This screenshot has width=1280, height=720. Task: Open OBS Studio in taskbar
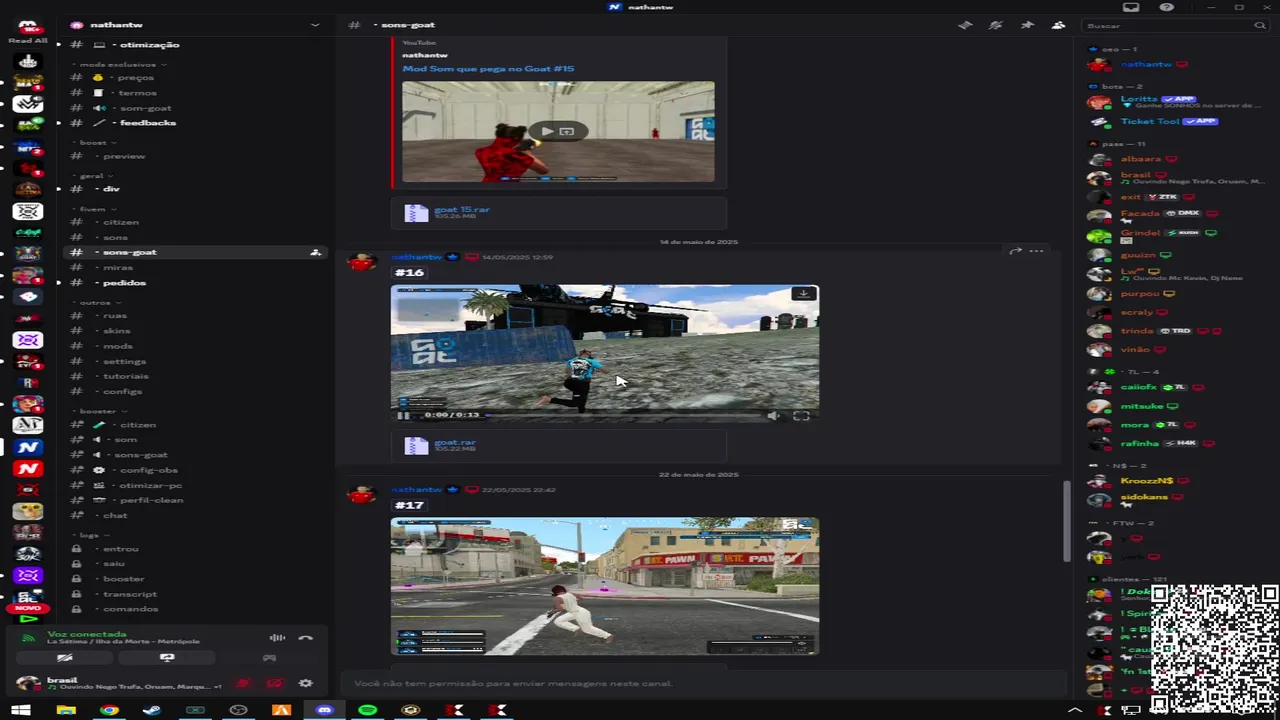238,710
